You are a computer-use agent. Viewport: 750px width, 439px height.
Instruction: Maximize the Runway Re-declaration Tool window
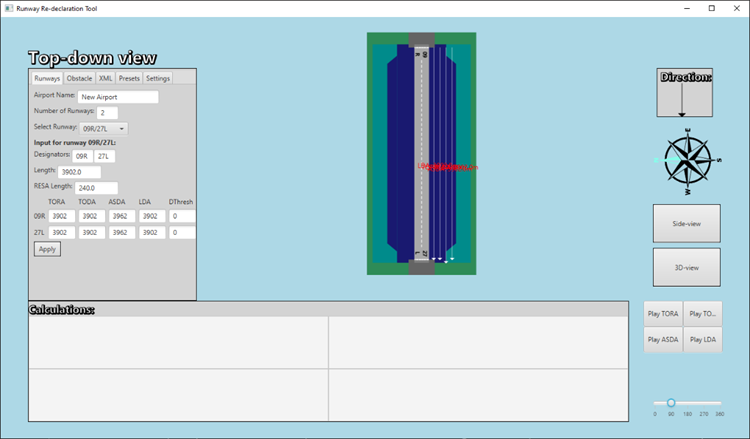pyautogui.click(x=712, y=8)
